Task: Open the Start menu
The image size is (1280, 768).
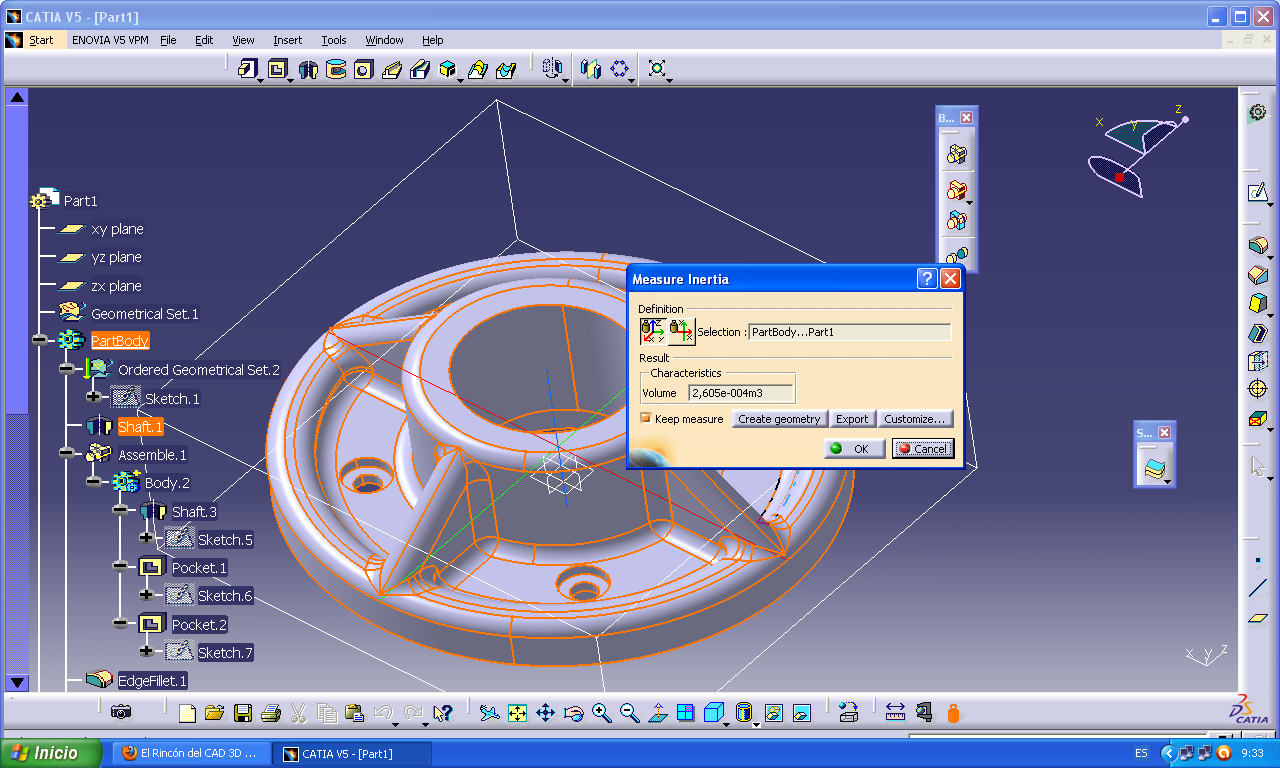Action: coord(41,40)
